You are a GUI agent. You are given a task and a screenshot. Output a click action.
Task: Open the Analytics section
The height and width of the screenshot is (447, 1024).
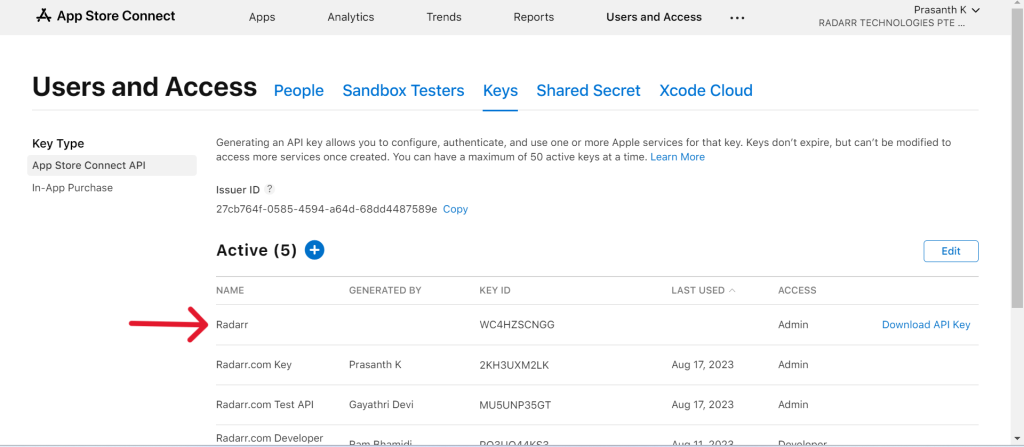click(351, 18)
